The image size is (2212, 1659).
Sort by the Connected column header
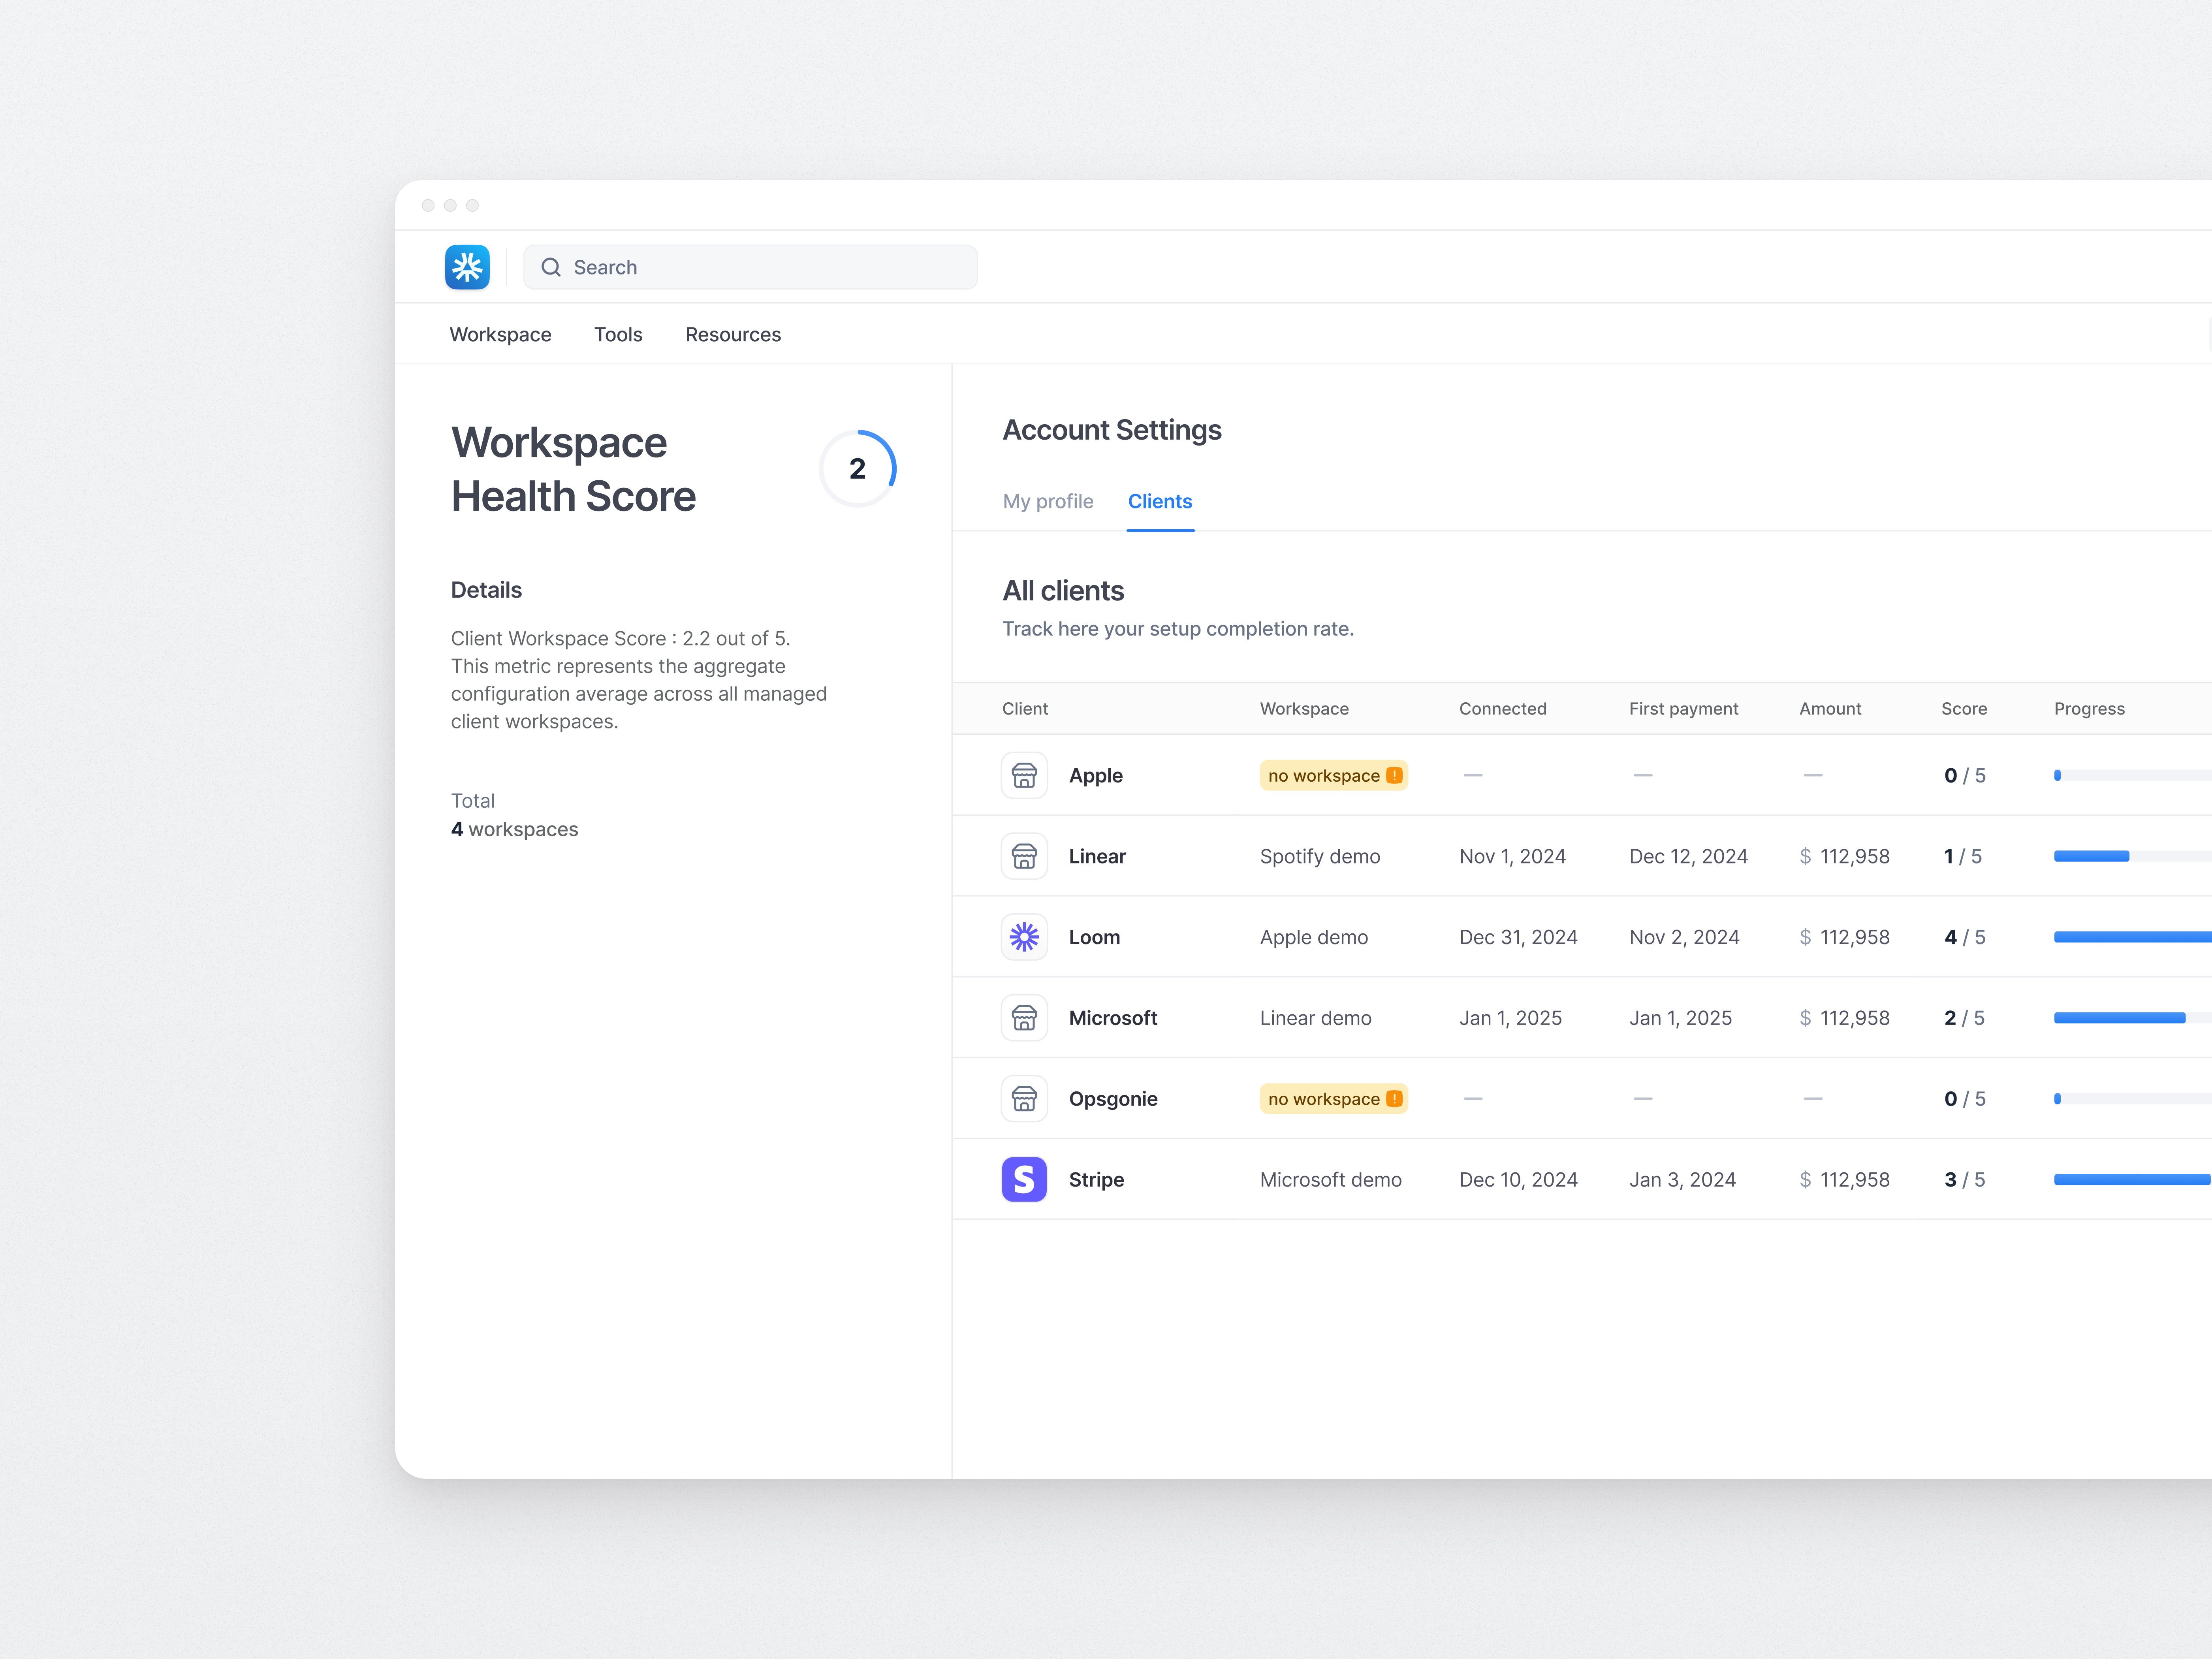(1502, 709)
